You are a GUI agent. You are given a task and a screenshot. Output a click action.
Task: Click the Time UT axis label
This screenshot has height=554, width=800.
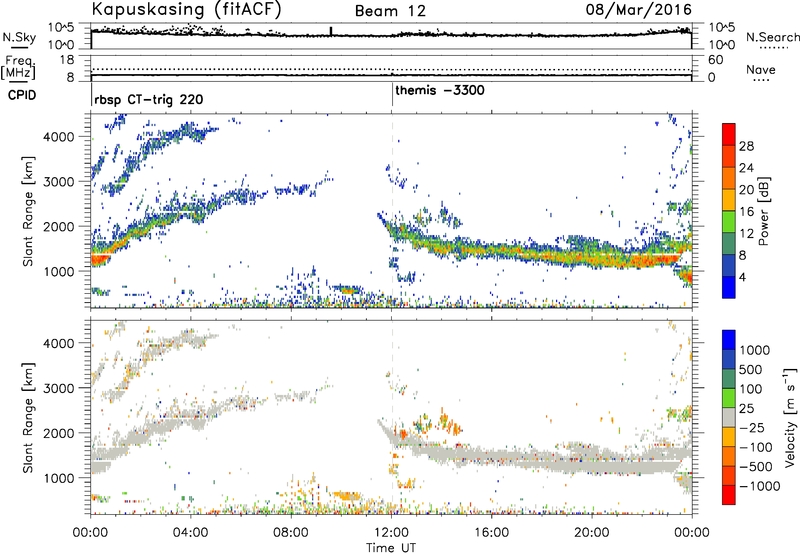click(x=391, y=548)
